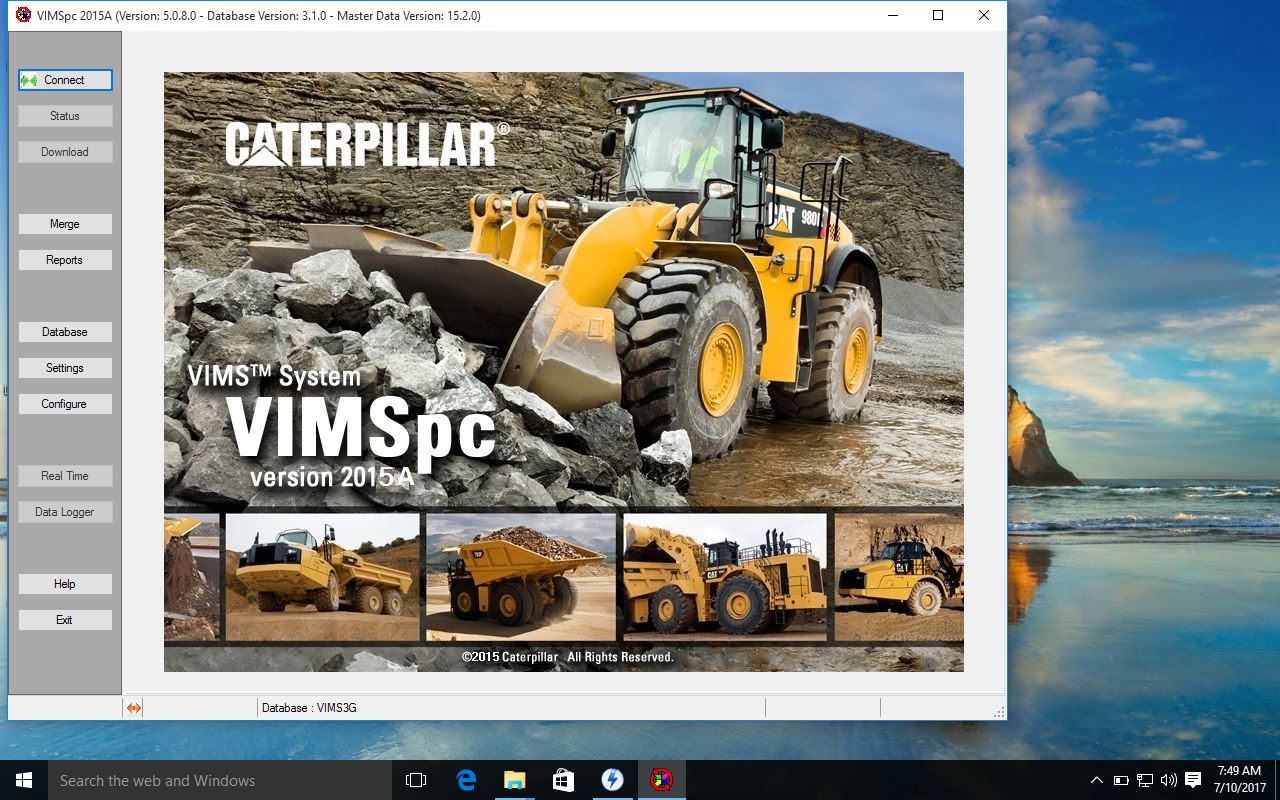Click the battery tray icon

tap(1121, 780)
